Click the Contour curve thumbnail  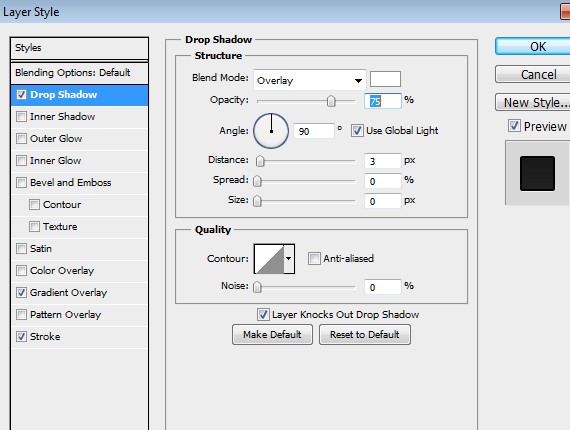[x=269, y=259]
